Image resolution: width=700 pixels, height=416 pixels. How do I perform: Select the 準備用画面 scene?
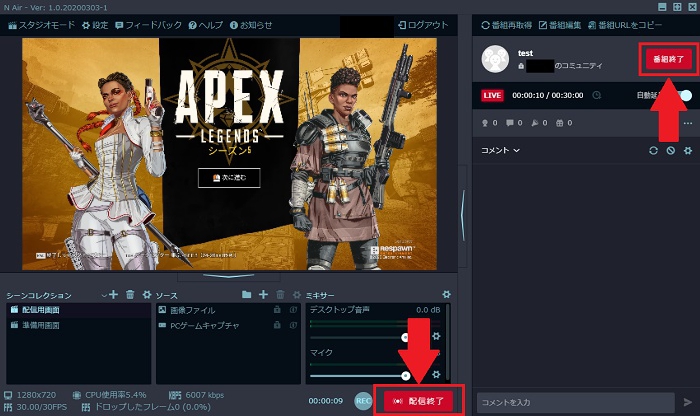pos(79,325)
